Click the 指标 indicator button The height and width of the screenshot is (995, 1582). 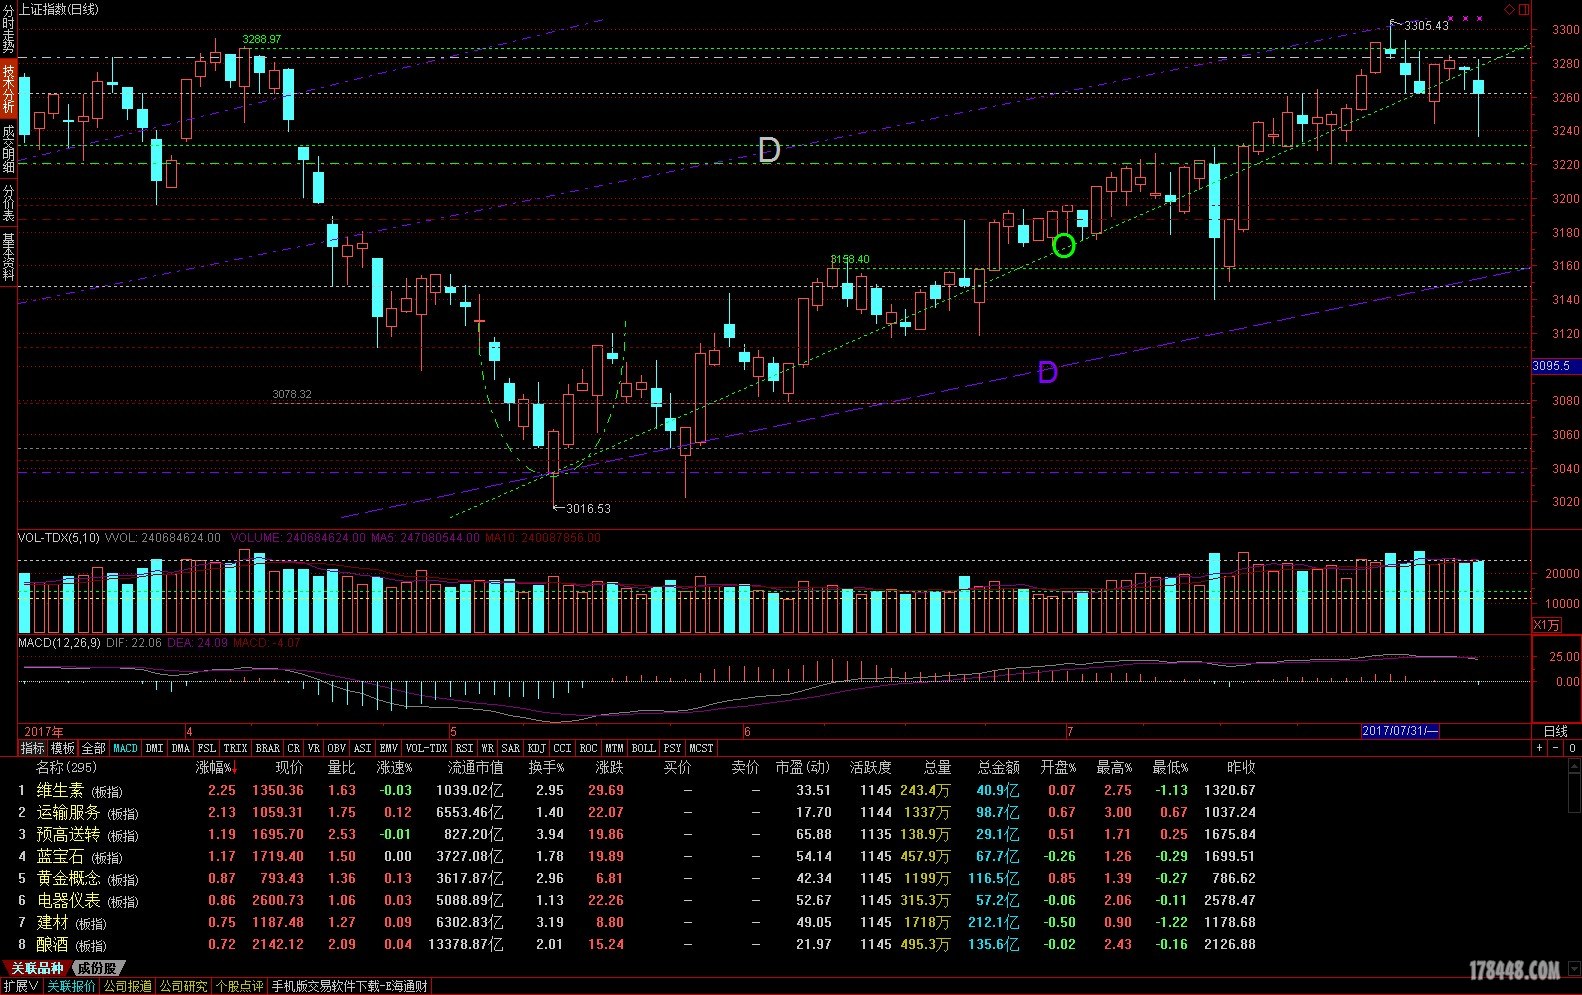tap(32, 748)
